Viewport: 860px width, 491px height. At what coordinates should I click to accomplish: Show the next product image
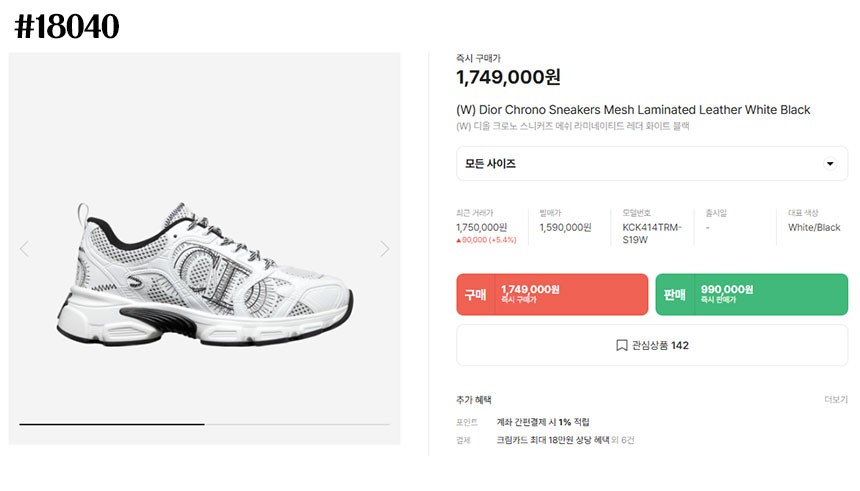point(385,249)
